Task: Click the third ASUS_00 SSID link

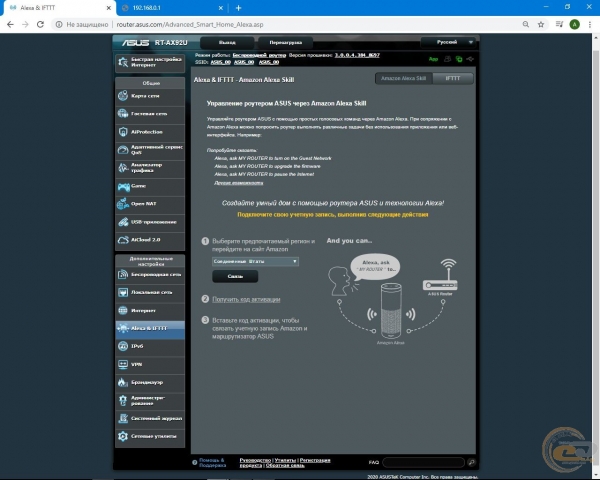Action: (269, 62)
